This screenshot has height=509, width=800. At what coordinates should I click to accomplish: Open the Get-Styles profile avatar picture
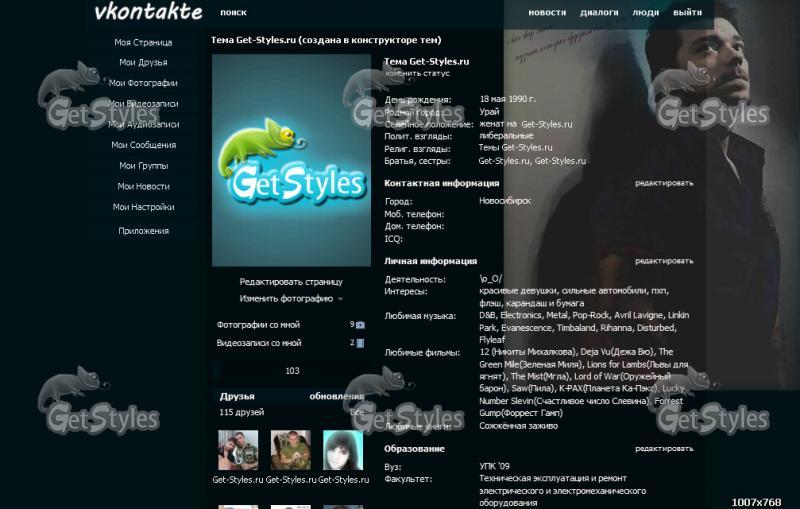(x=291, y=160)
